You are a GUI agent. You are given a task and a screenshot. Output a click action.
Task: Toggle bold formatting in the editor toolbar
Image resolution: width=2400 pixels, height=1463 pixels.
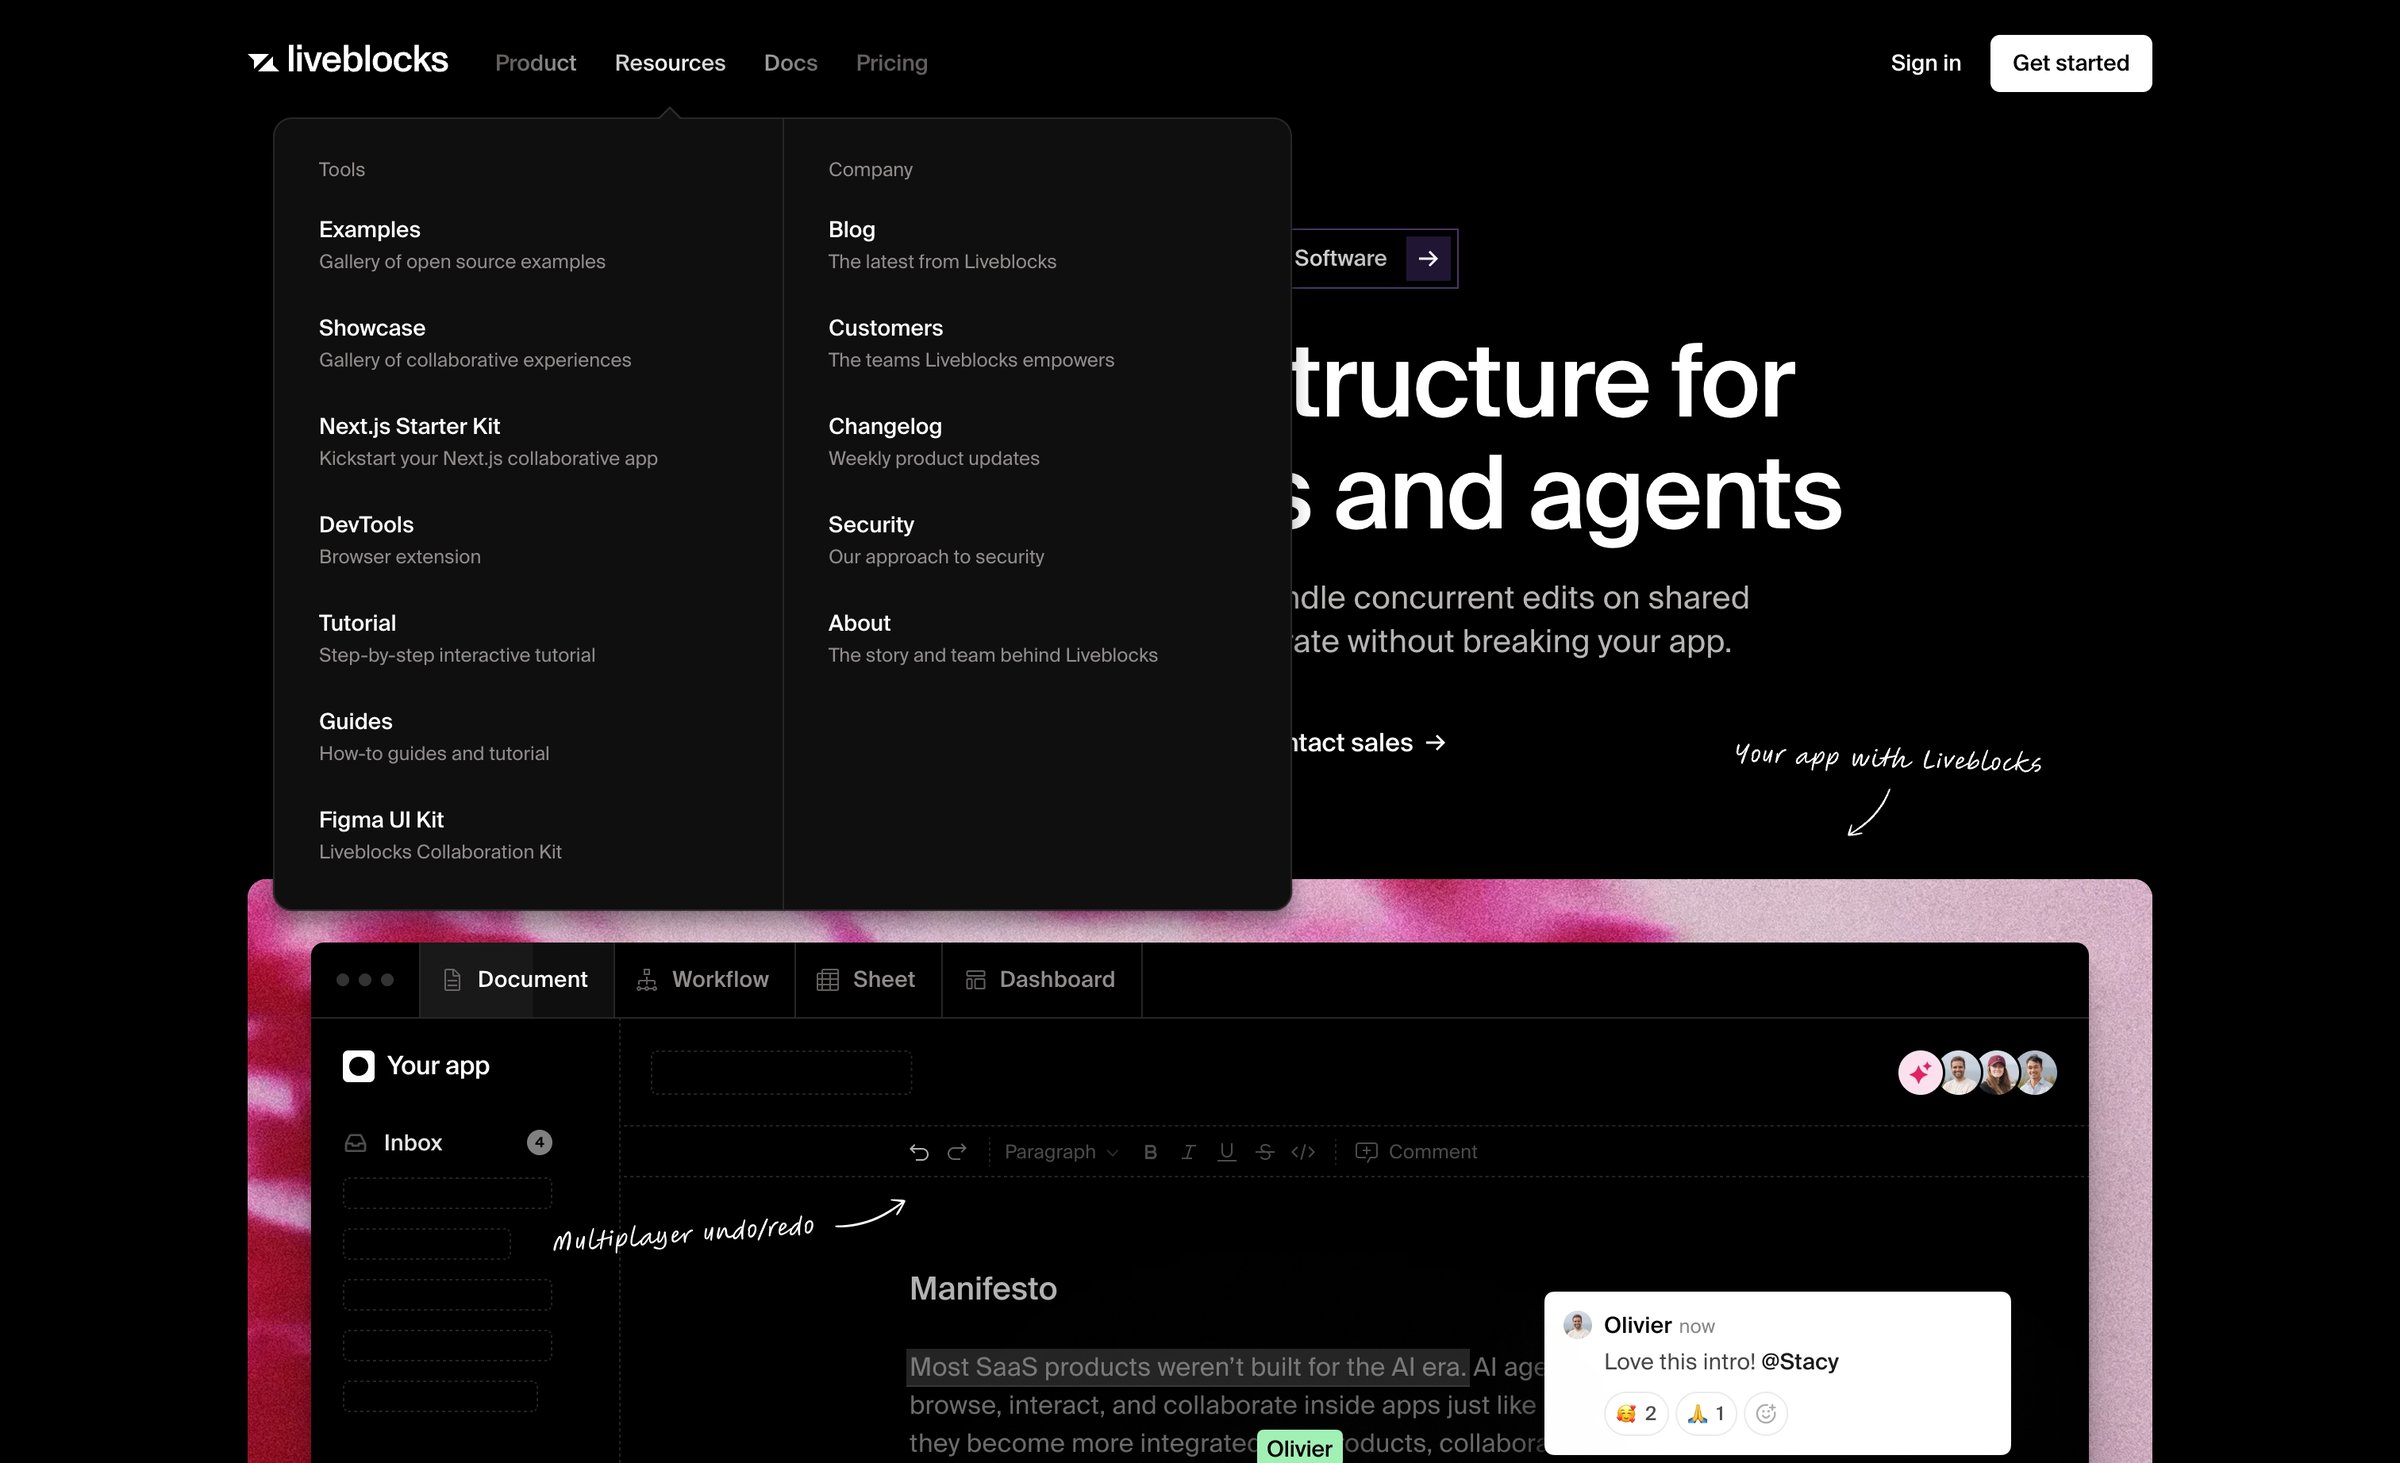click(x=1150, y=1152)
